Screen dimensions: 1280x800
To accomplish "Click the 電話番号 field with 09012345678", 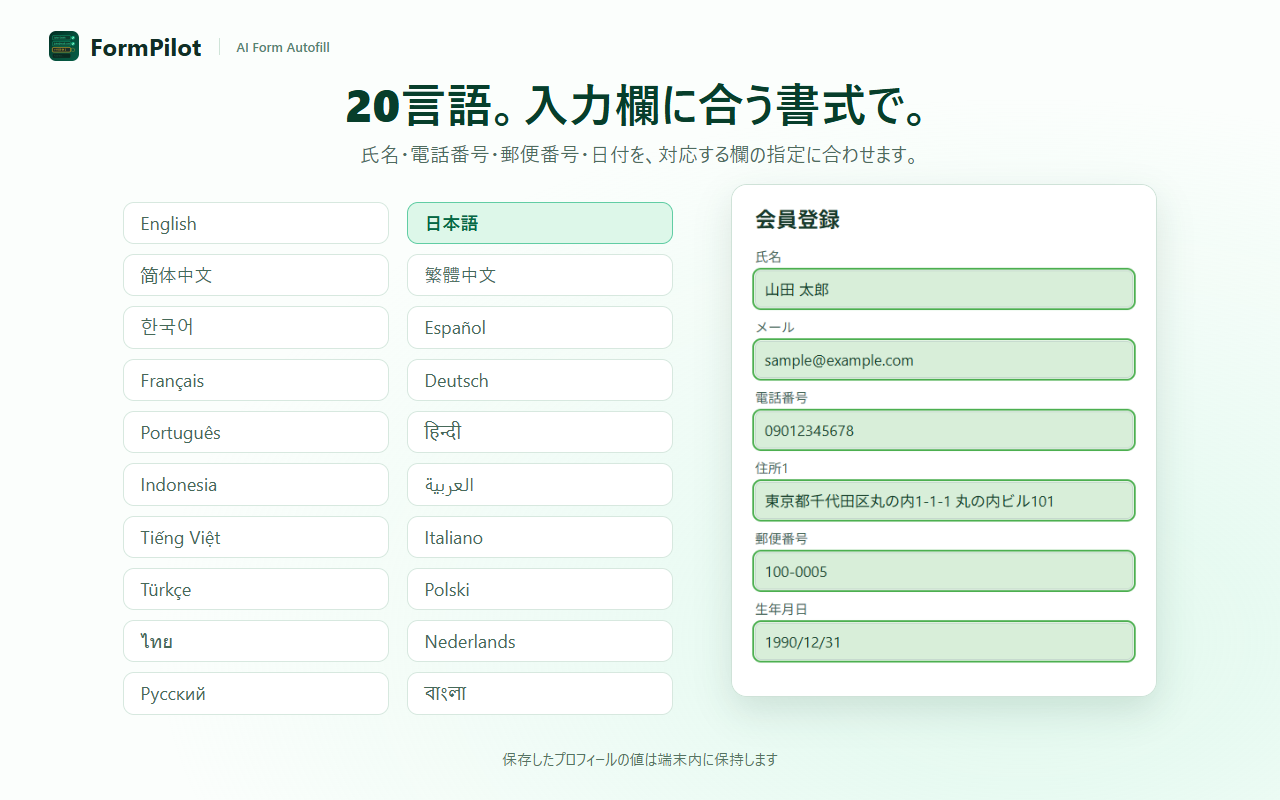I will pos(944,430).
